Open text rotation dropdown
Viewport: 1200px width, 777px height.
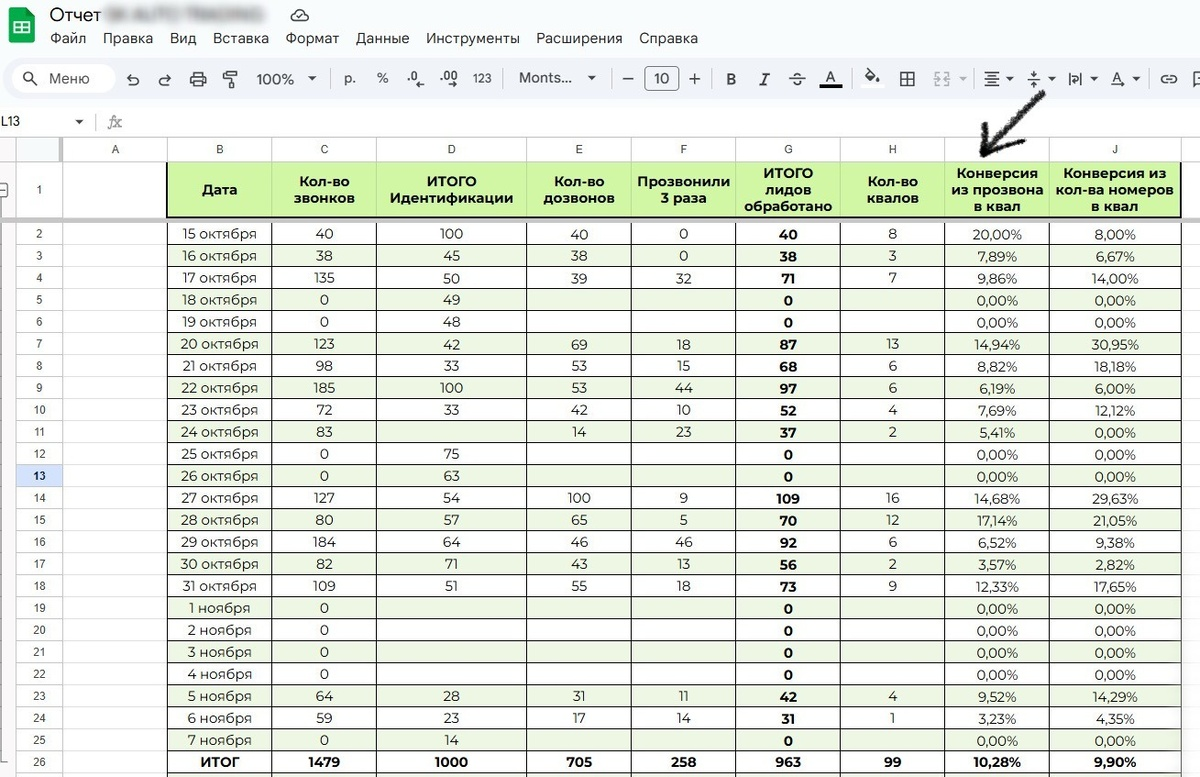1125,79
